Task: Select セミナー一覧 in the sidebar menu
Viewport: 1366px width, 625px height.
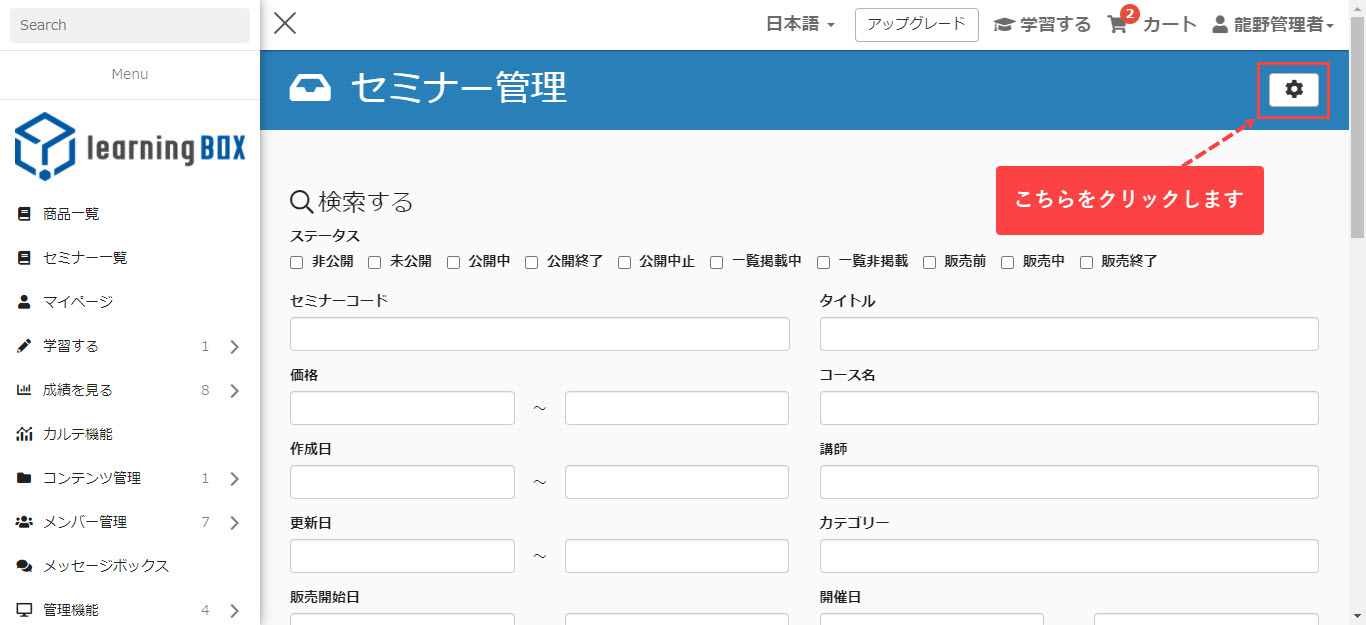Action: coord(85,258)
